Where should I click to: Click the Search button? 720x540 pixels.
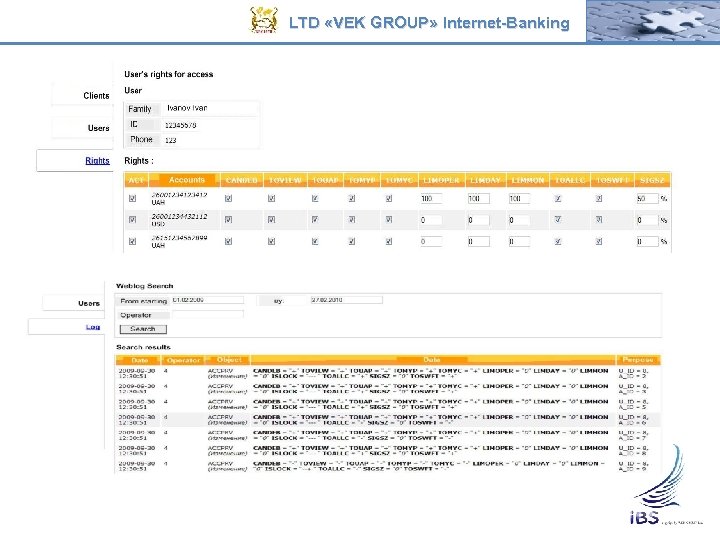coord(143,329)
